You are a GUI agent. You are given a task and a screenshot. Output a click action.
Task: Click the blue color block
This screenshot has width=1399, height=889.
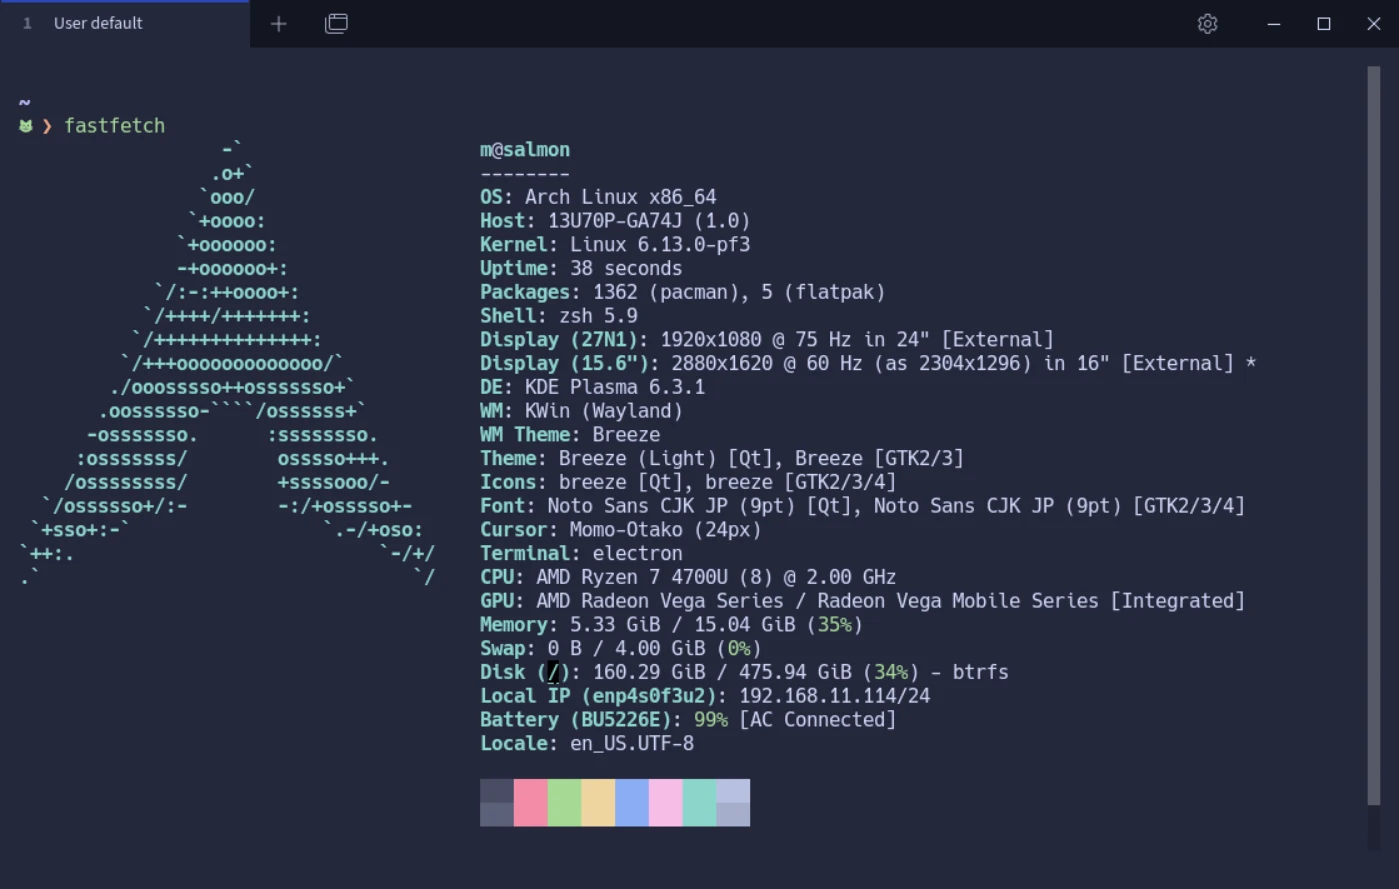pos(632,803)
